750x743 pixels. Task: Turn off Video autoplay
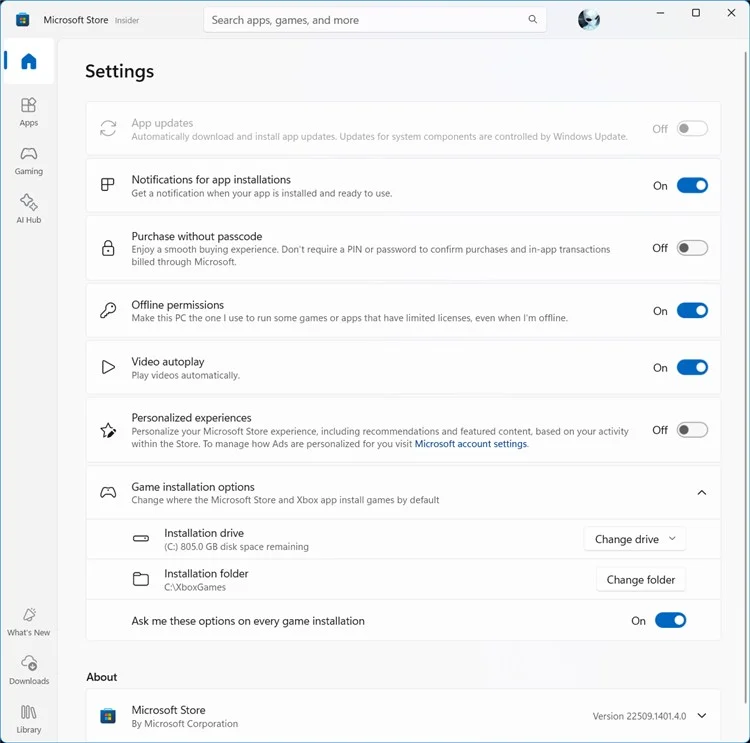[x=692, y=367]
